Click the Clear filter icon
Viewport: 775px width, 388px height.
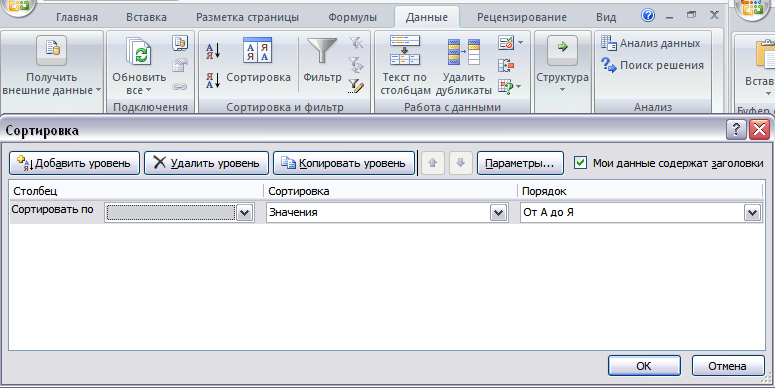coord(356,43)
